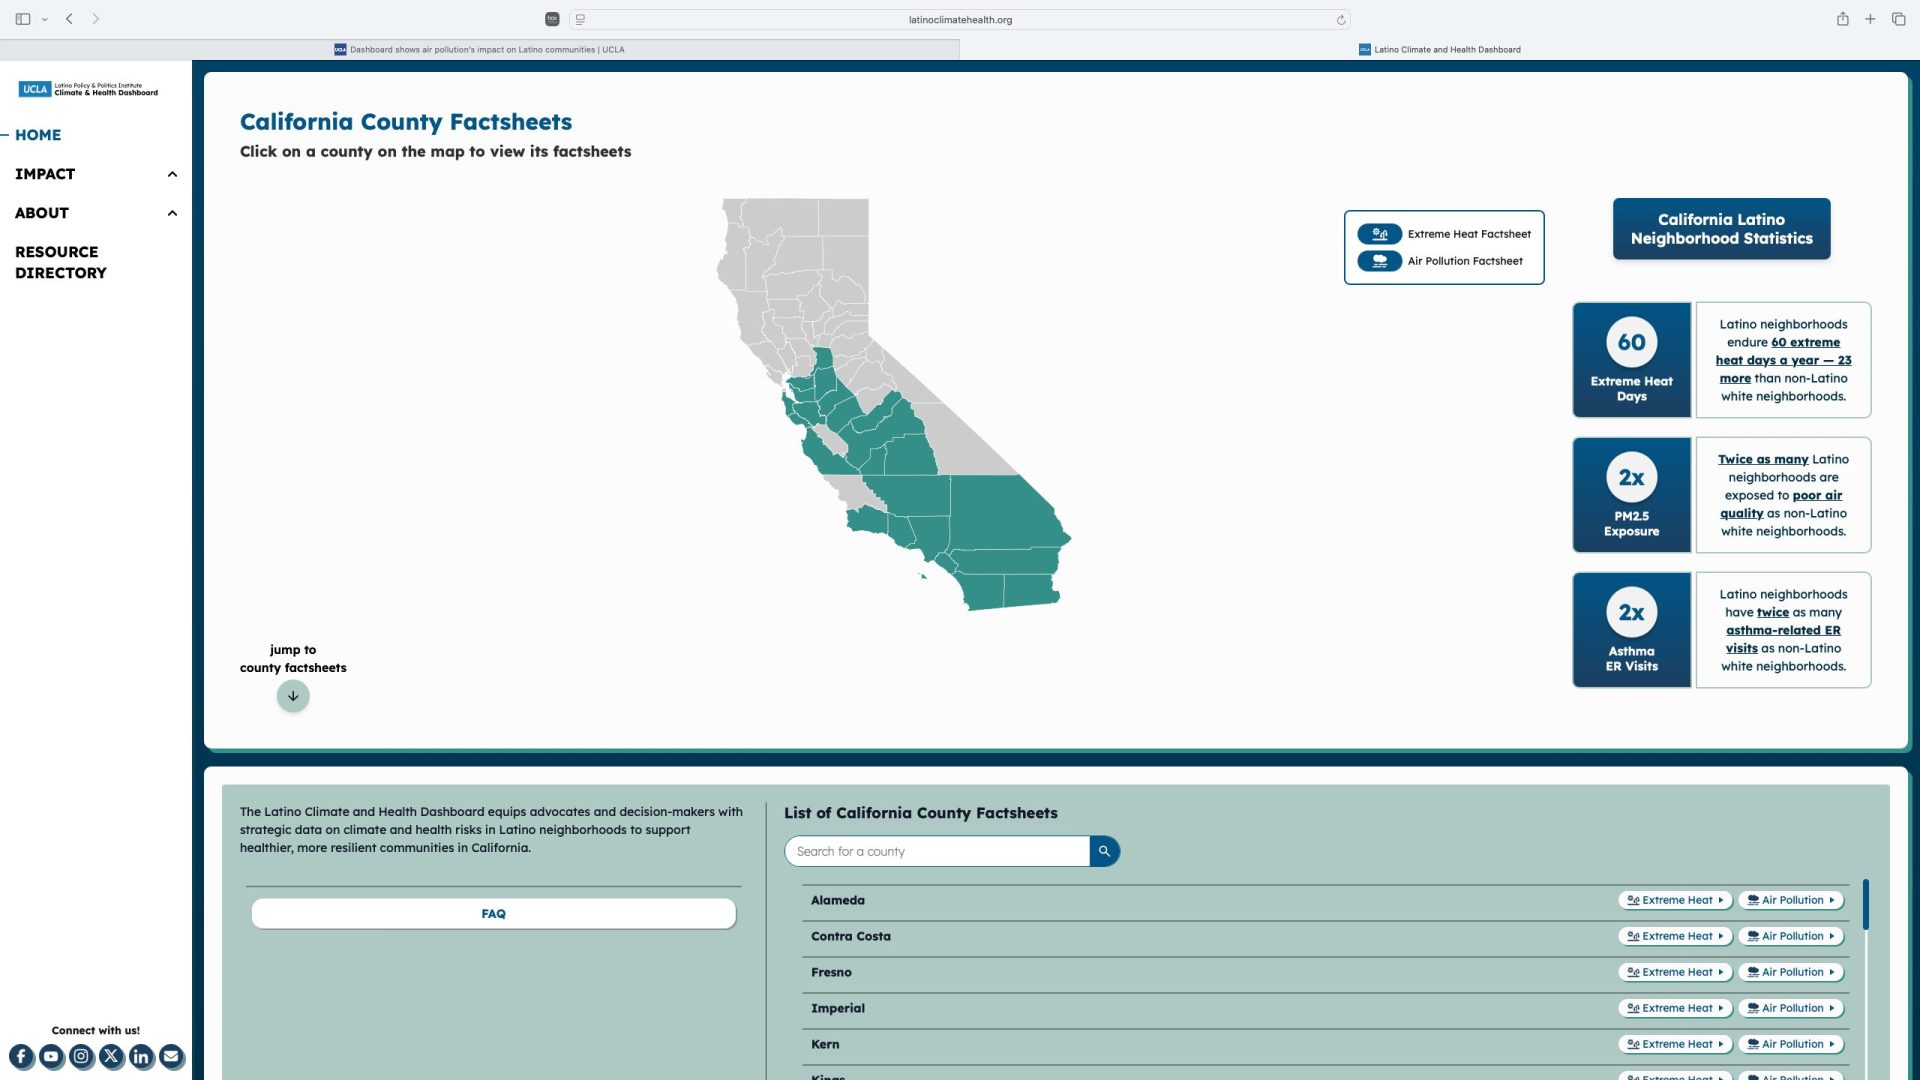
Task: Click the county search magnifier button
Action: pos(1104,851)
